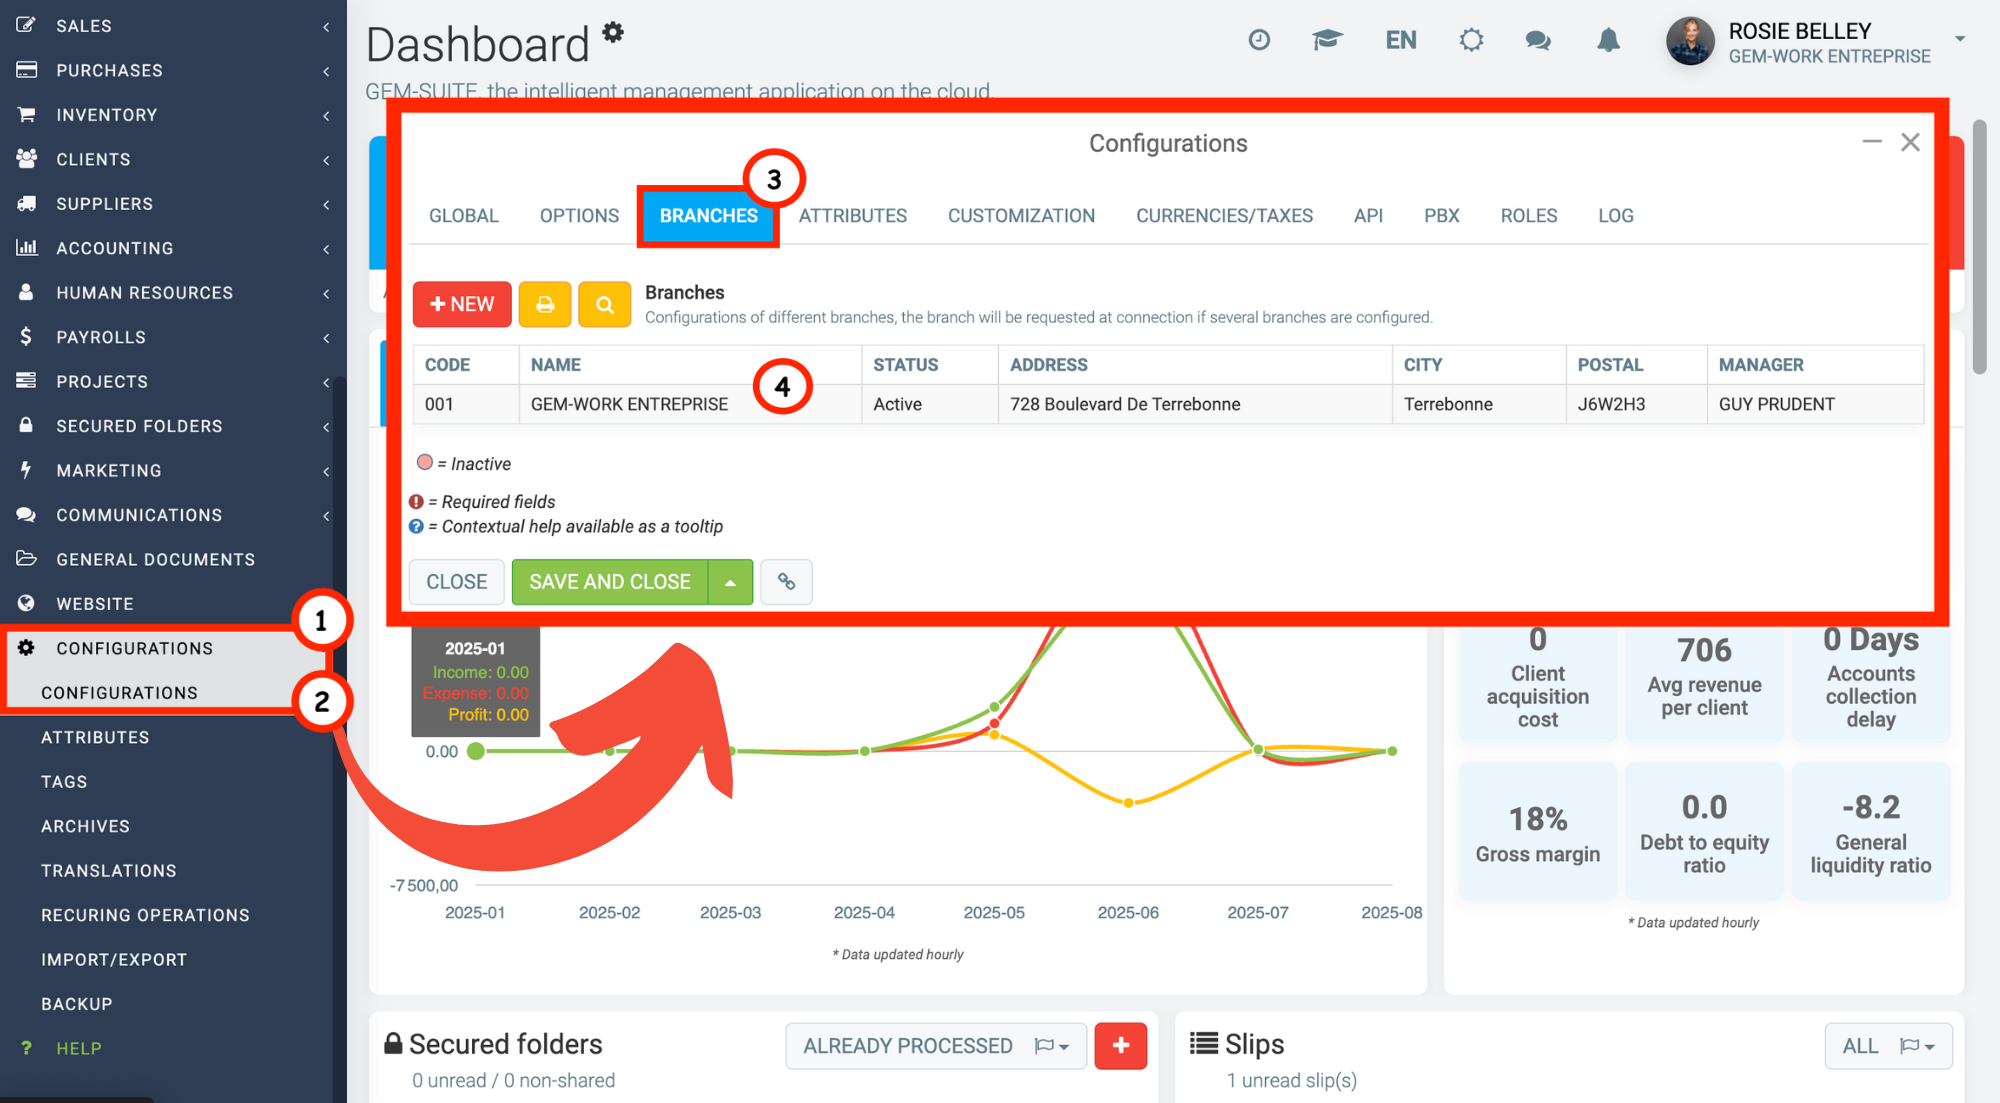Open the graduation cap training icon
Screen dimensions: 2000x1103
(x=1327, y=40)
